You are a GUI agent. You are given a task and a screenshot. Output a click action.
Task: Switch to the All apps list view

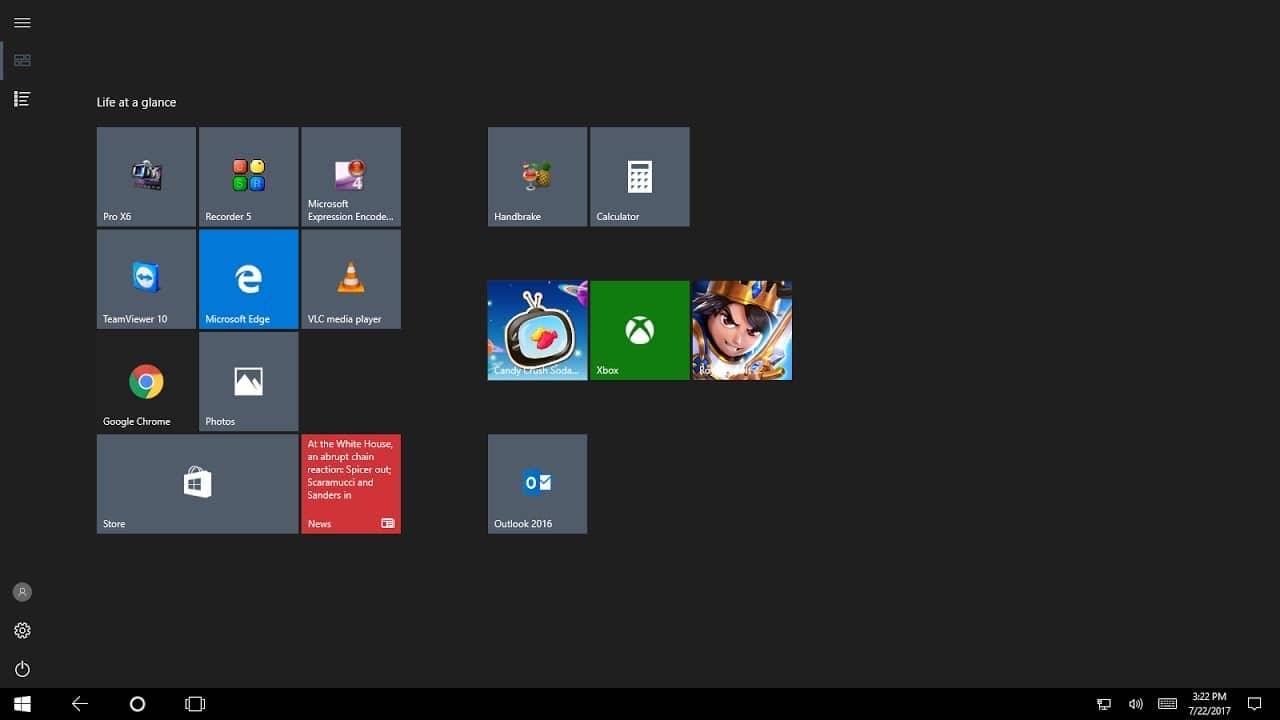pyautogui.click(x=22, y=98)
